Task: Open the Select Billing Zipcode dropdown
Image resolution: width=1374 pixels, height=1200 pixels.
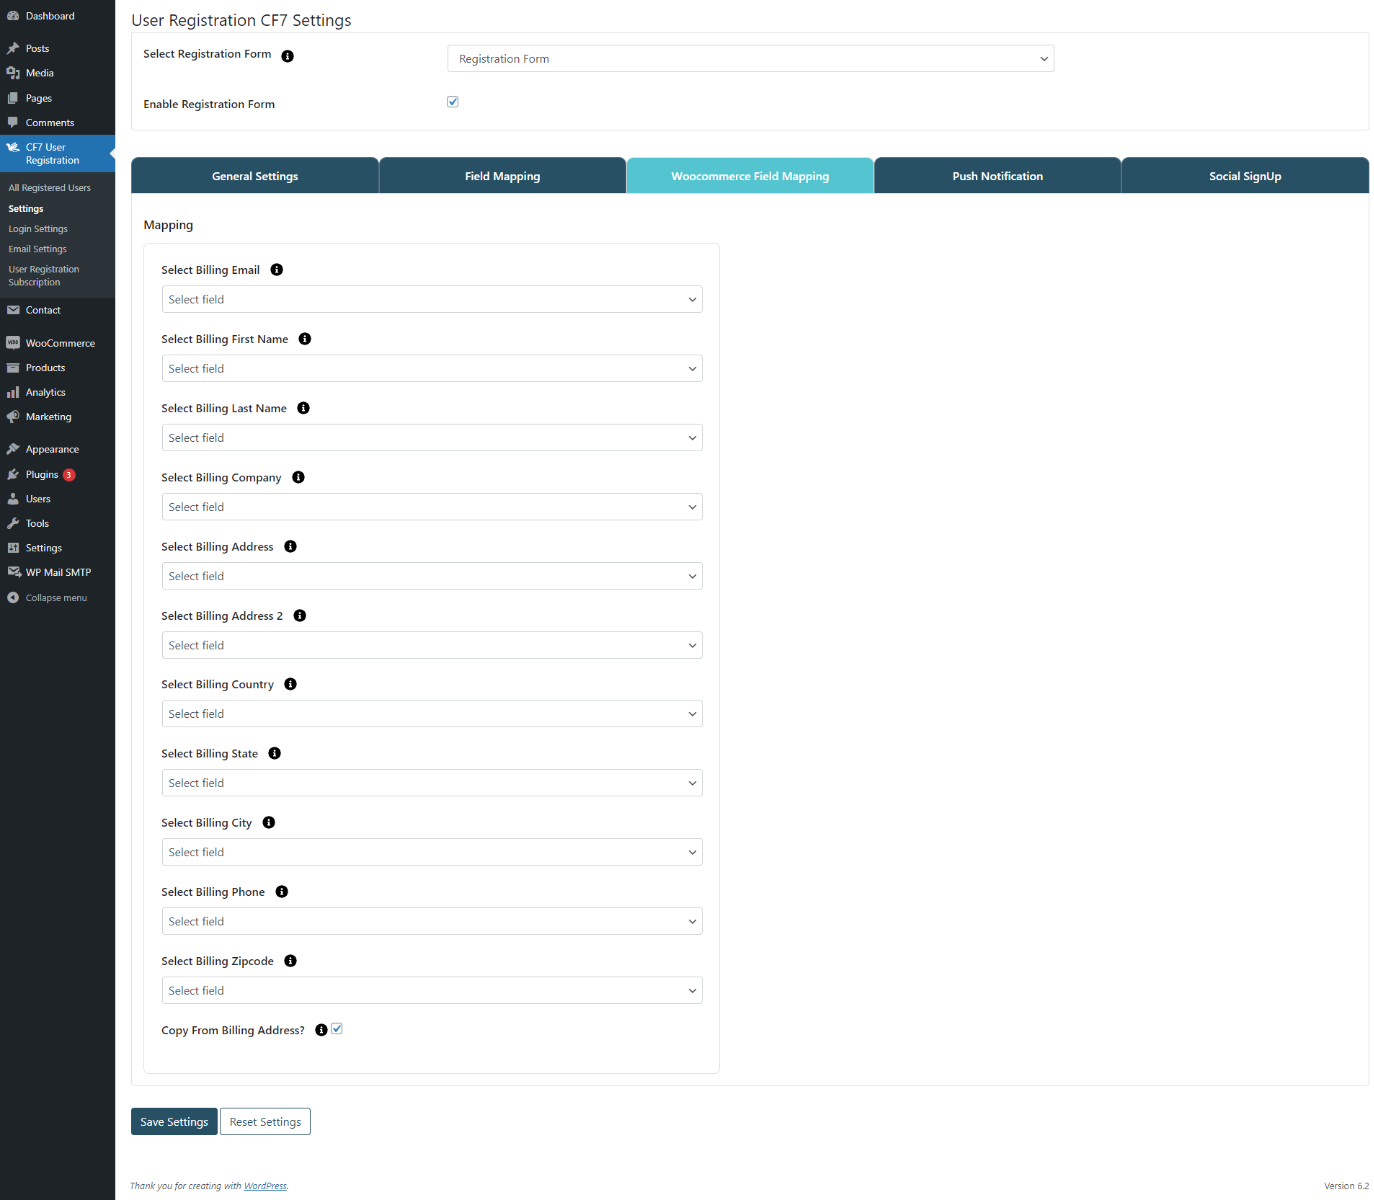Action: [x=432, y=991]
